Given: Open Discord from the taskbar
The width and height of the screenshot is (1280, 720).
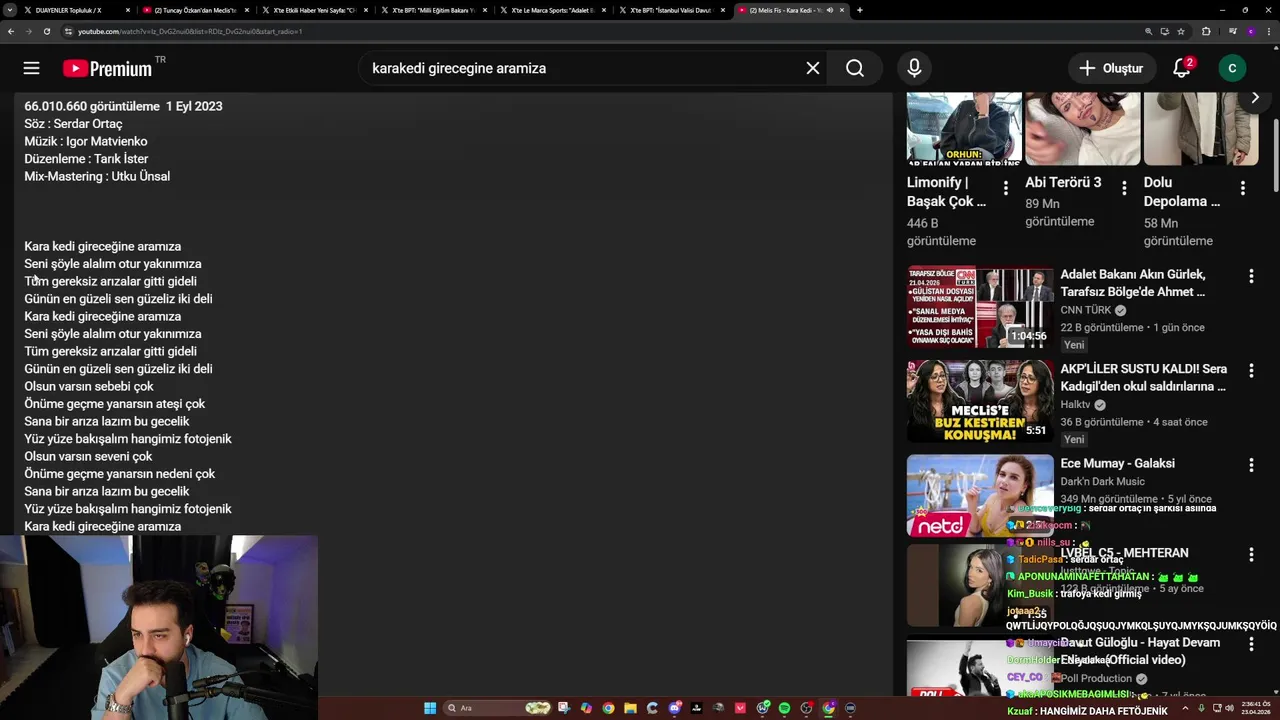Looking at the screenshot, I should pos(675,708).
